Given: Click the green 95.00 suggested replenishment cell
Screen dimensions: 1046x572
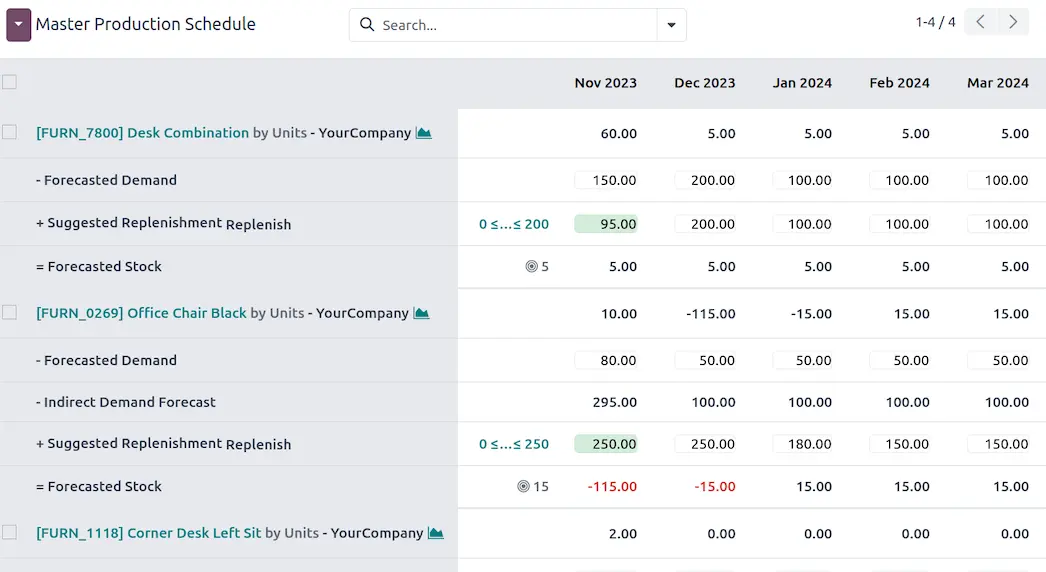Looking at the screenshot, I should tap(606, 224).
